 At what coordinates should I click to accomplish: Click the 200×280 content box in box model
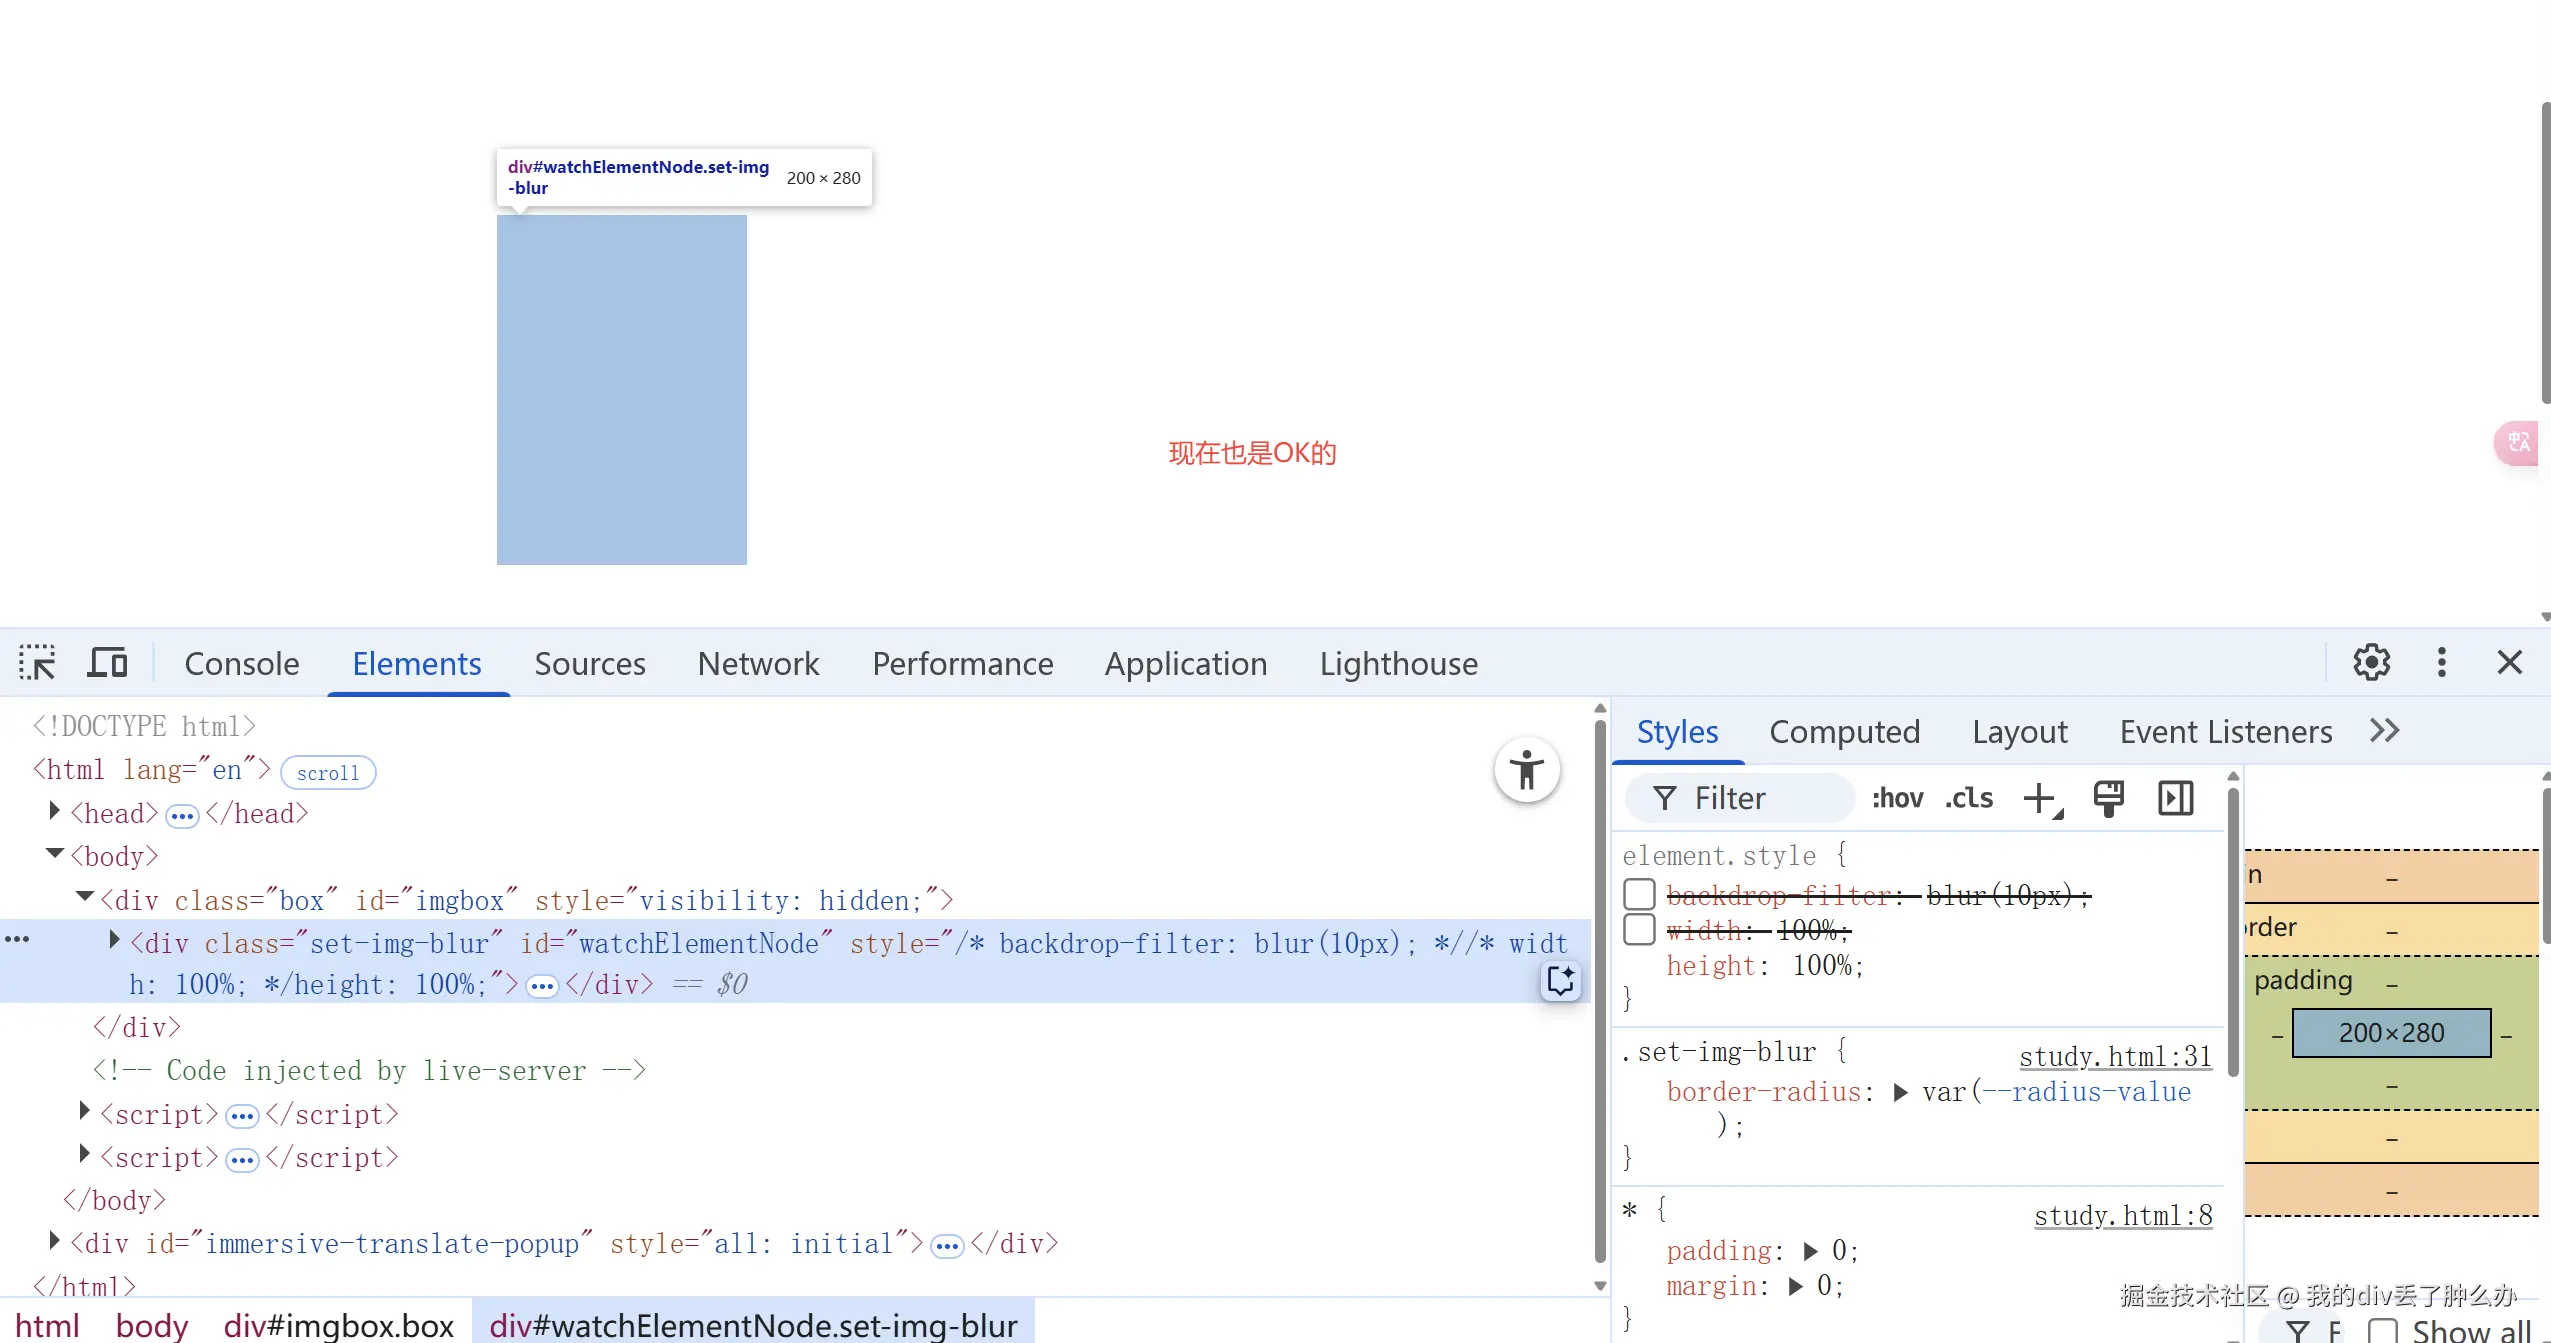click(2390, 1033)
